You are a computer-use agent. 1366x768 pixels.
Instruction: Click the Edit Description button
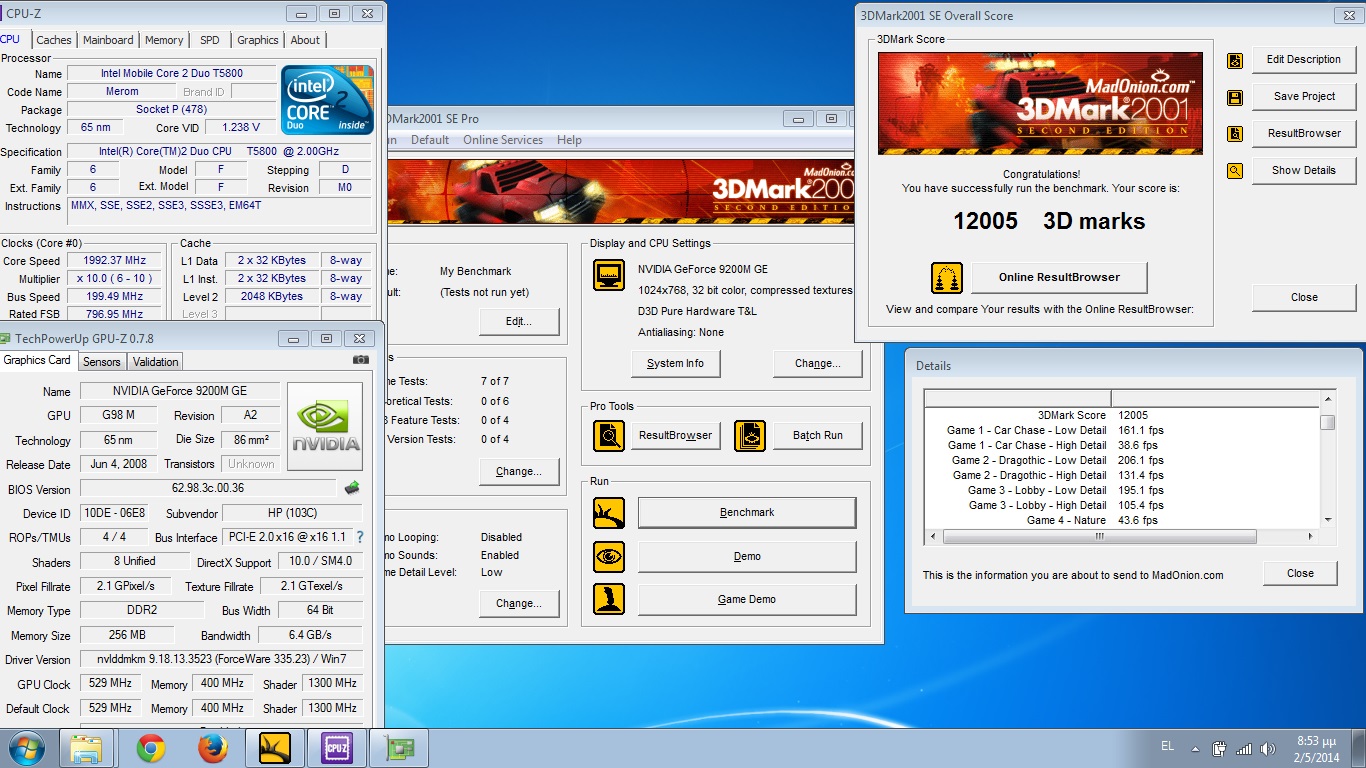tap(1304, 59)
